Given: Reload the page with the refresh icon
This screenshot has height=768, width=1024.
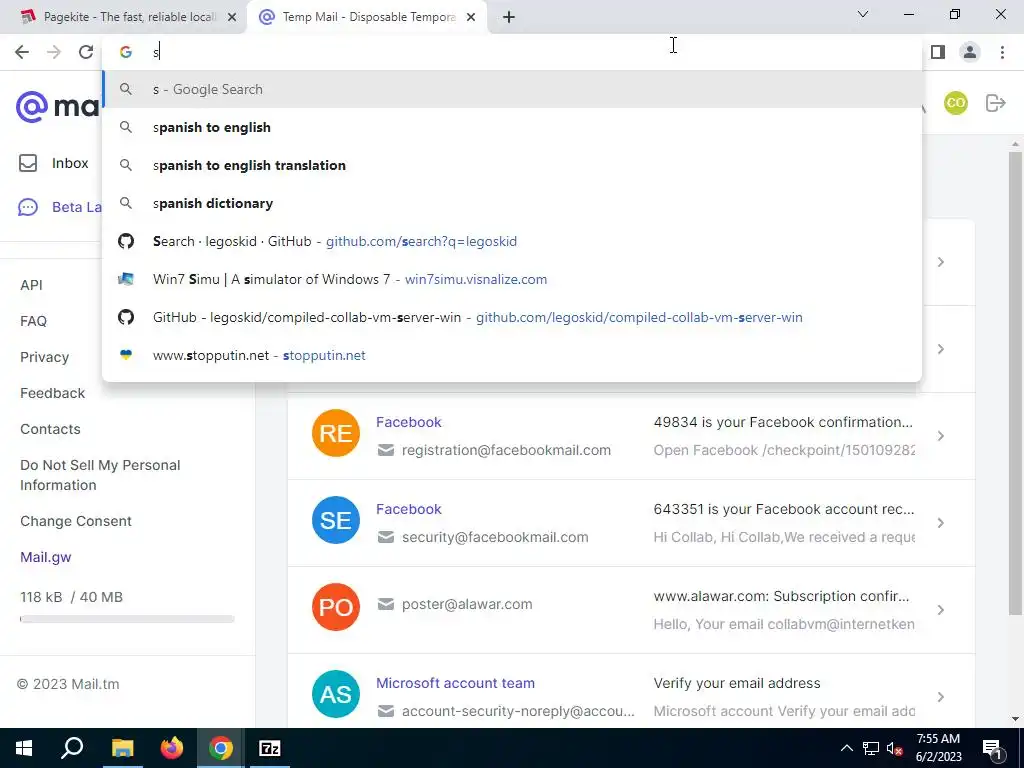Looking at the screenshot, I should 86,52.
